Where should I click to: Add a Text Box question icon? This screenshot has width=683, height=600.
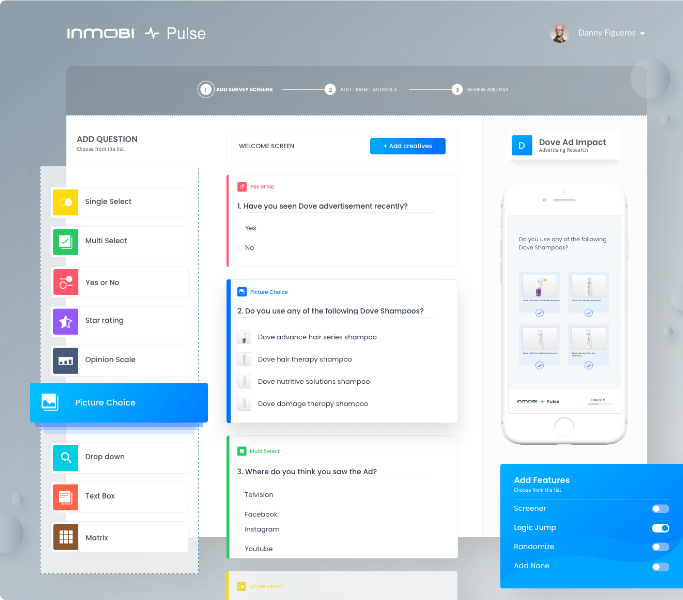click(x=65, y=496)
